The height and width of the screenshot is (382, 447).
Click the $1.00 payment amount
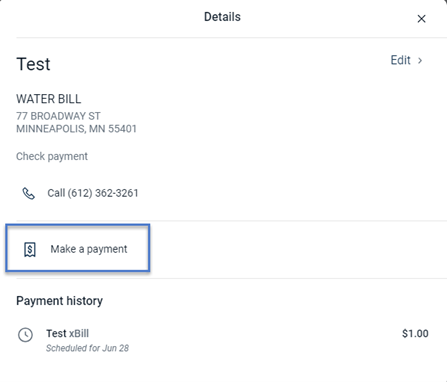(x=415, y=334)
